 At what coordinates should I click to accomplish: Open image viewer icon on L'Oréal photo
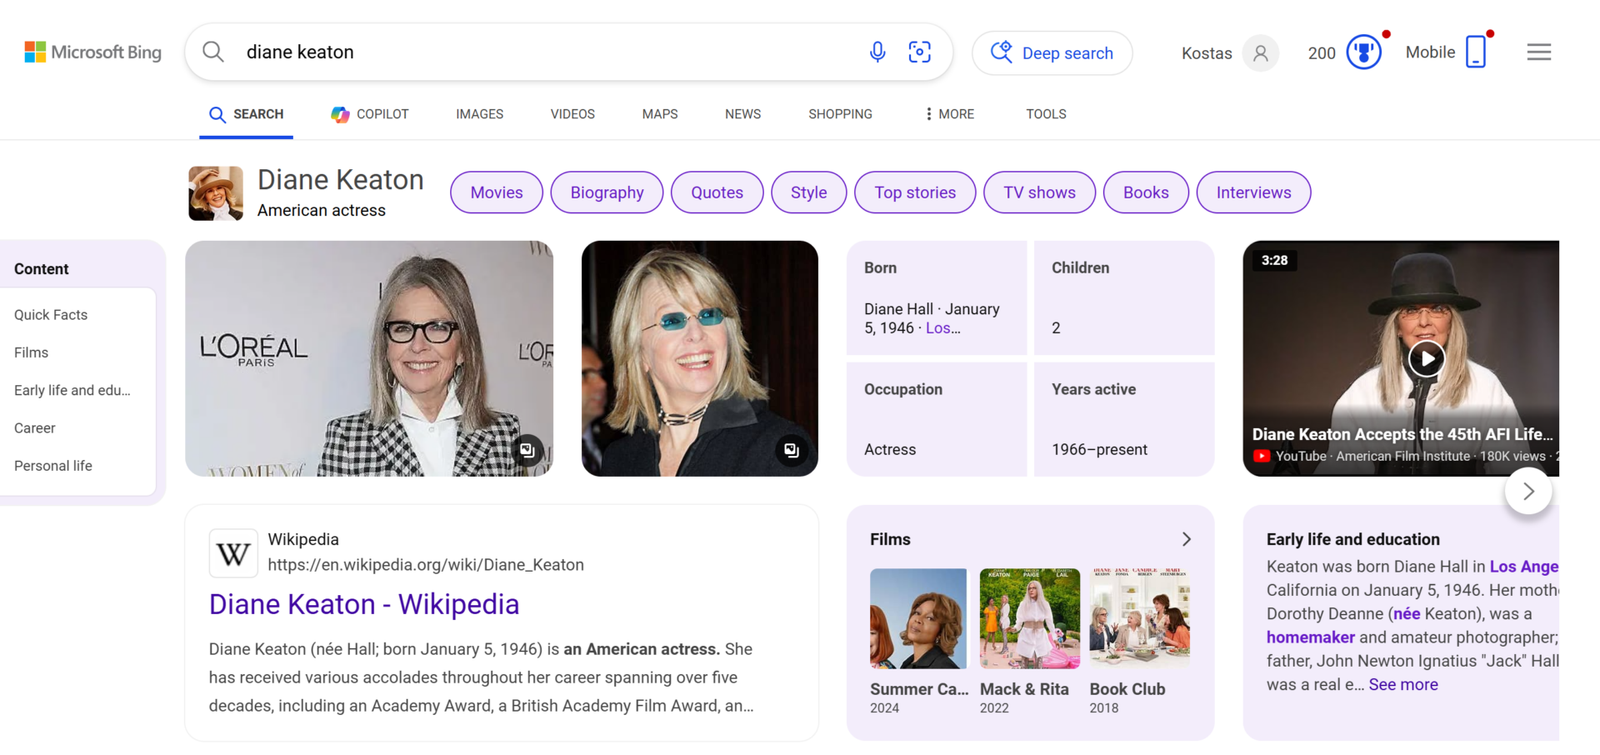pos(527,450)
